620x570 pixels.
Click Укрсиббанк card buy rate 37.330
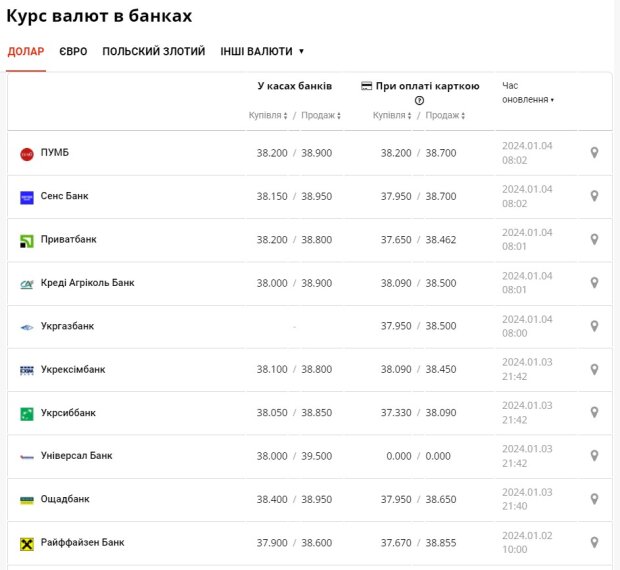click(x=396, y=413)
